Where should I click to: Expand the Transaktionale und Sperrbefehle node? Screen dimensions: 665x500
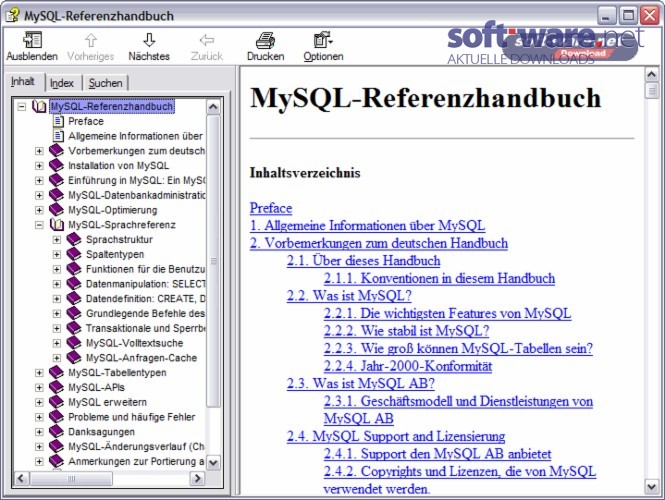point(56,329)
